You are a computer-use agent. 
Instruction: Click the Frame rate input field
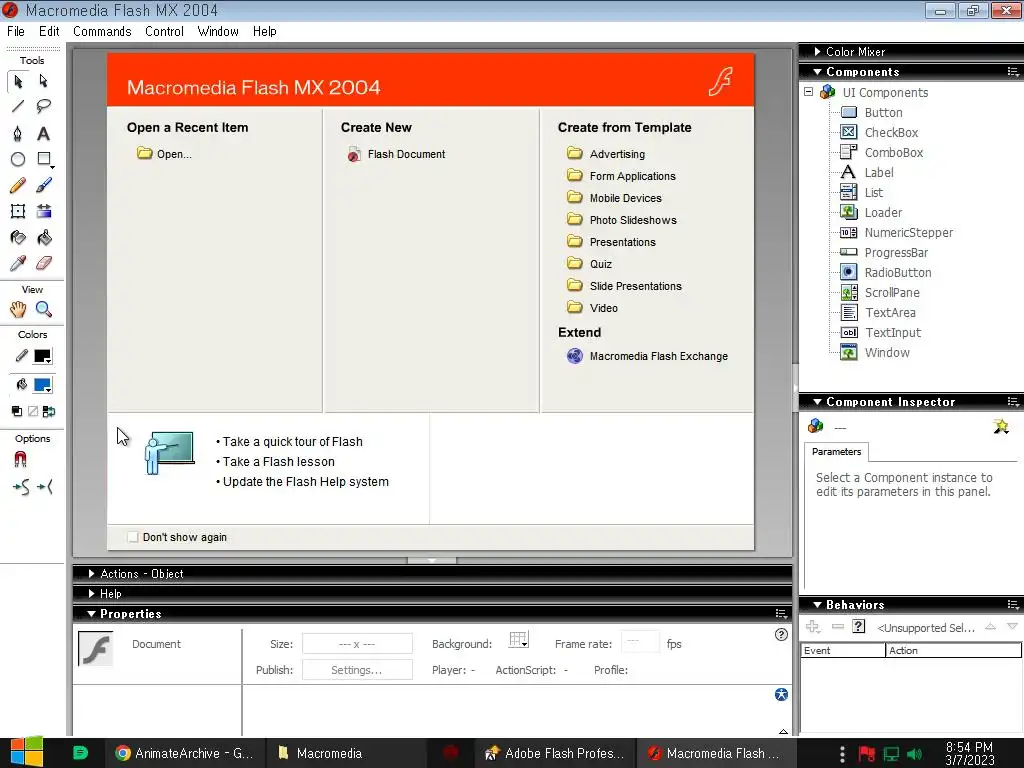pos(640,643)
